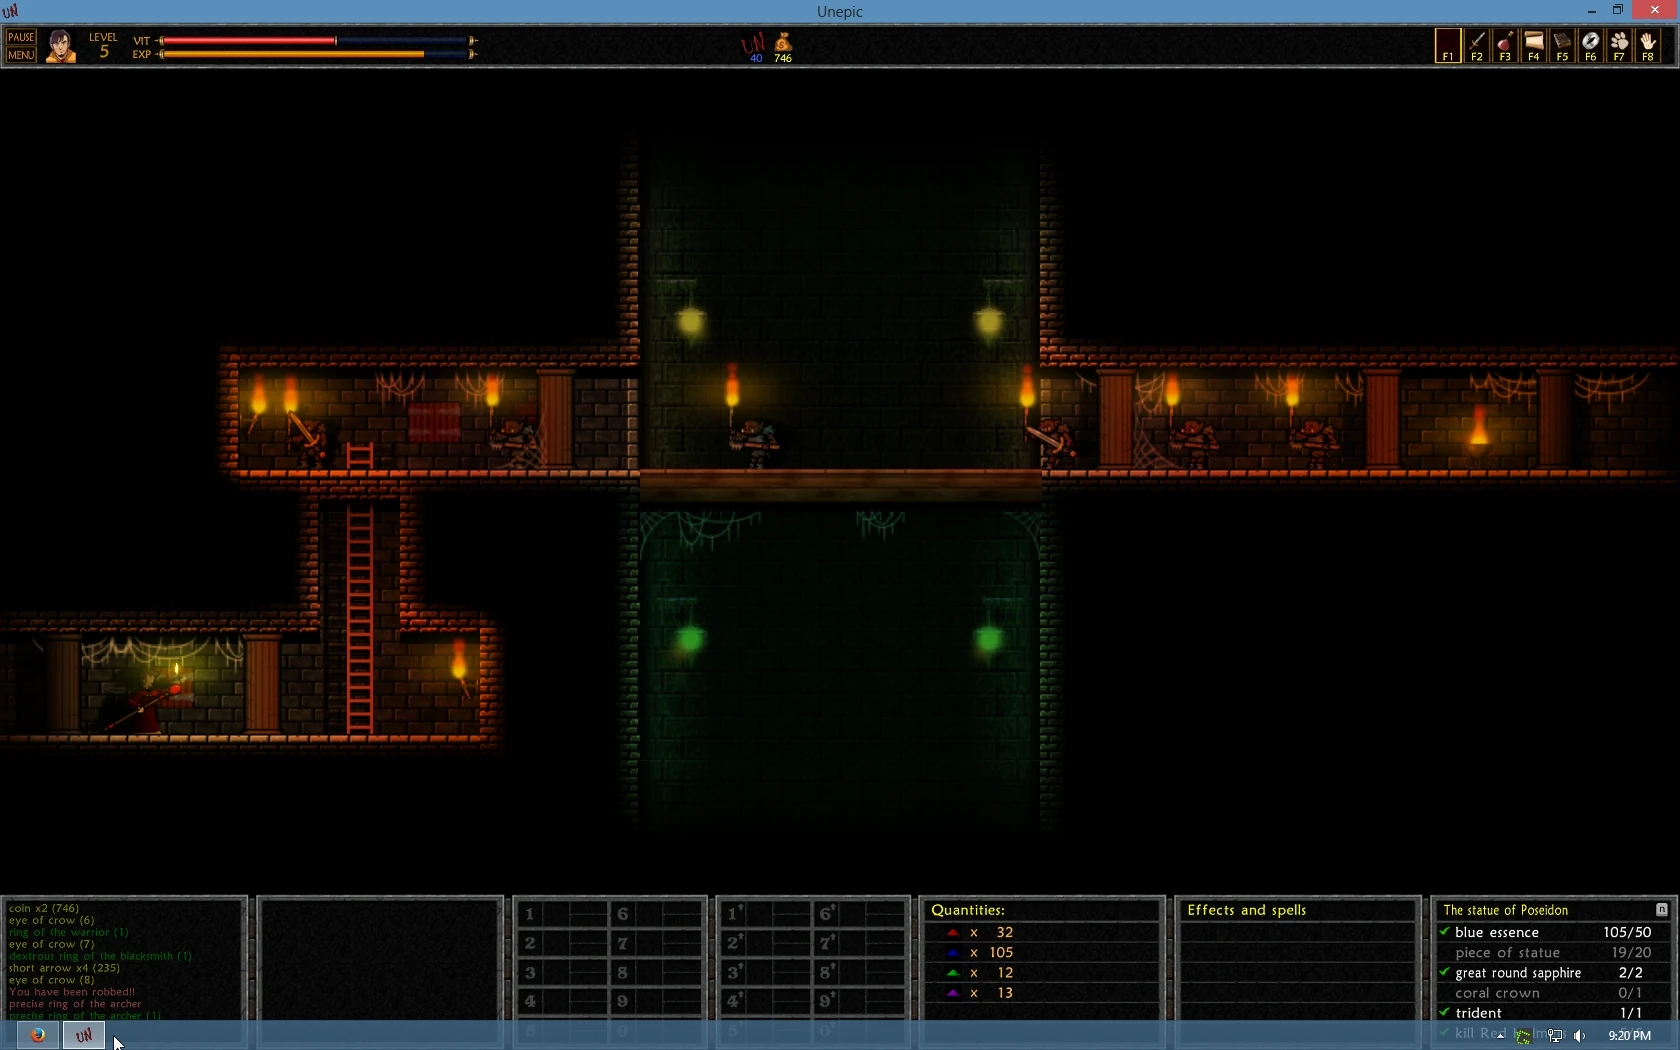Click the blue essence quest checkmark
The height and width of the screenshot is (1050, 1680).
point(1444,931)
